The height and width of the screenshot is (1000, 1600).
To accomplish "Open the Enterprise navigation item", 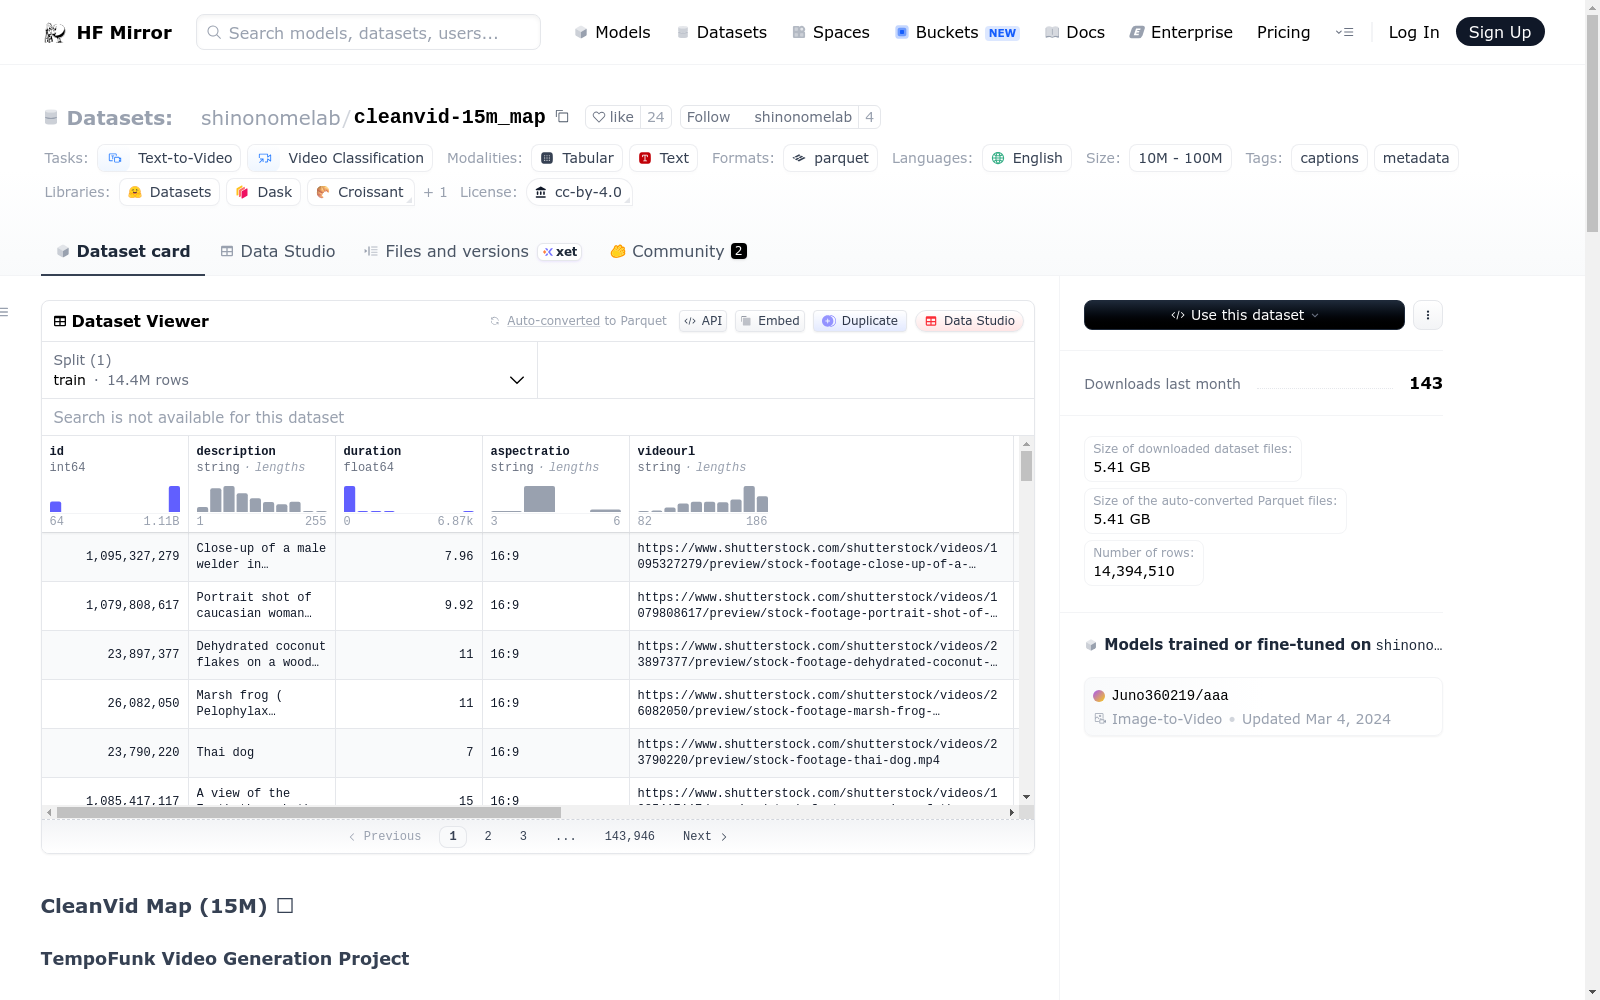I will 1181,32.
